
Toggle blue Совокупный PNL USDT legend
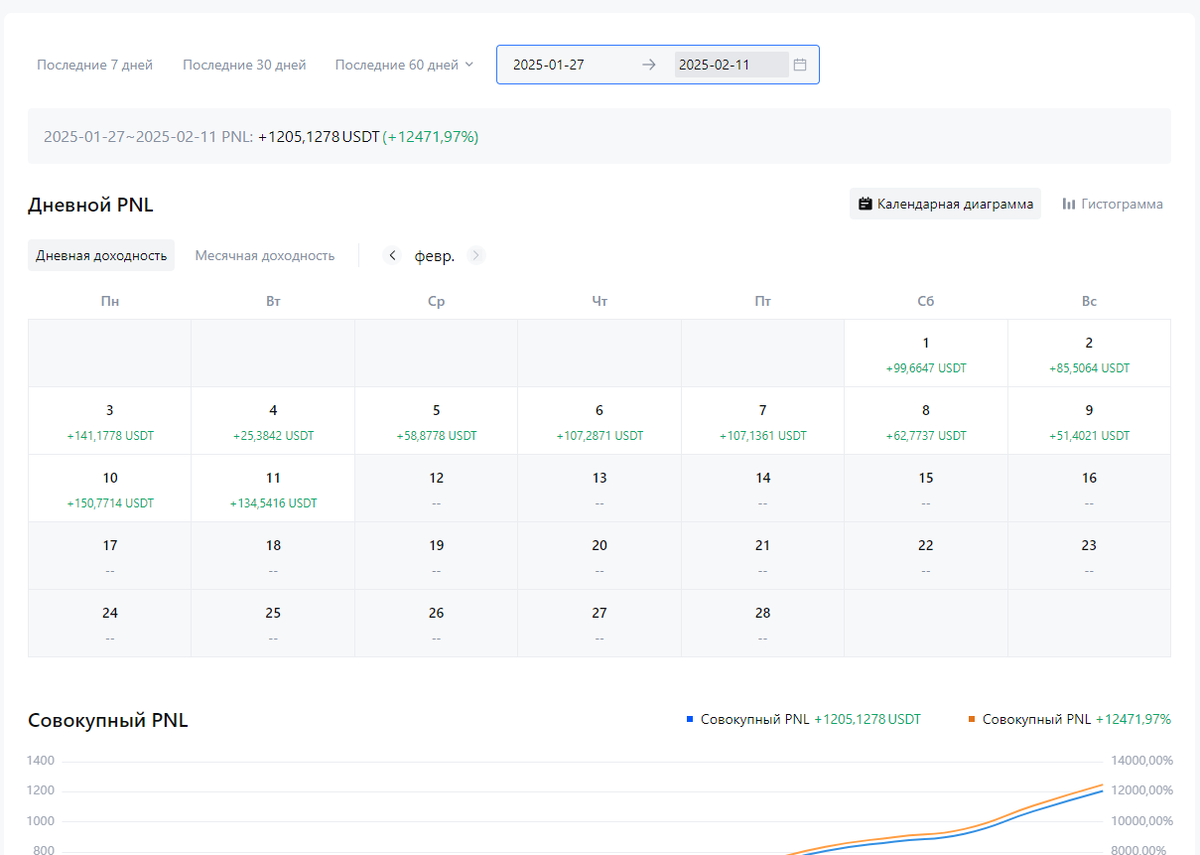[x=803, y=719]
